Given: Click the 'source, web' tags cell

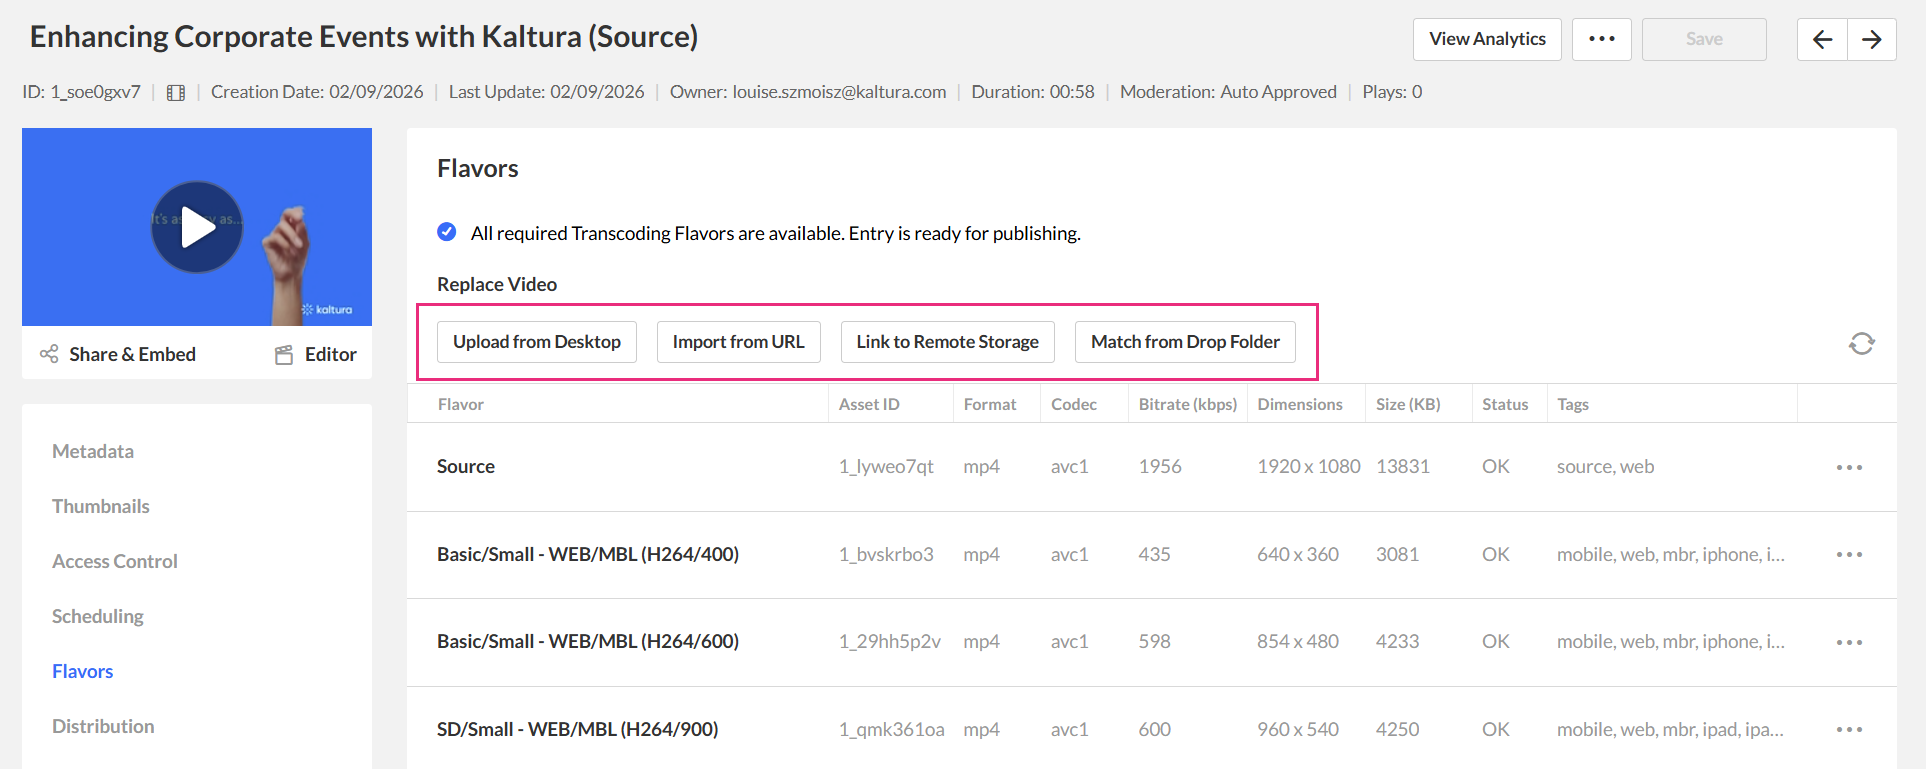Looking at the screenshot, I should coord(1605,466).
